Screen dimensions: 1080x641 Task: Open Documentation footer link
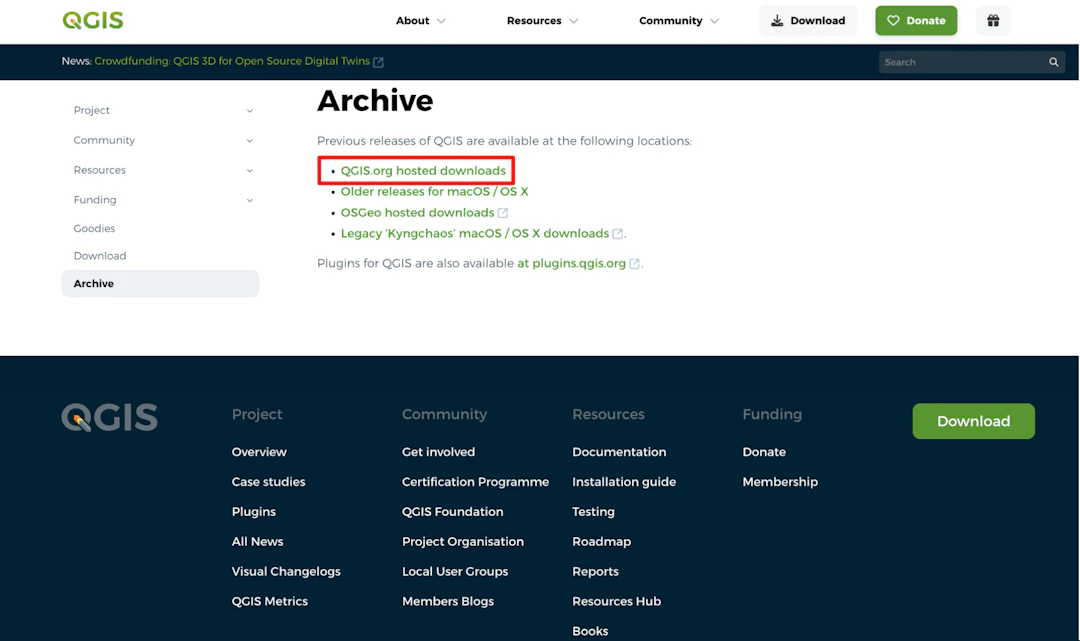619,452
